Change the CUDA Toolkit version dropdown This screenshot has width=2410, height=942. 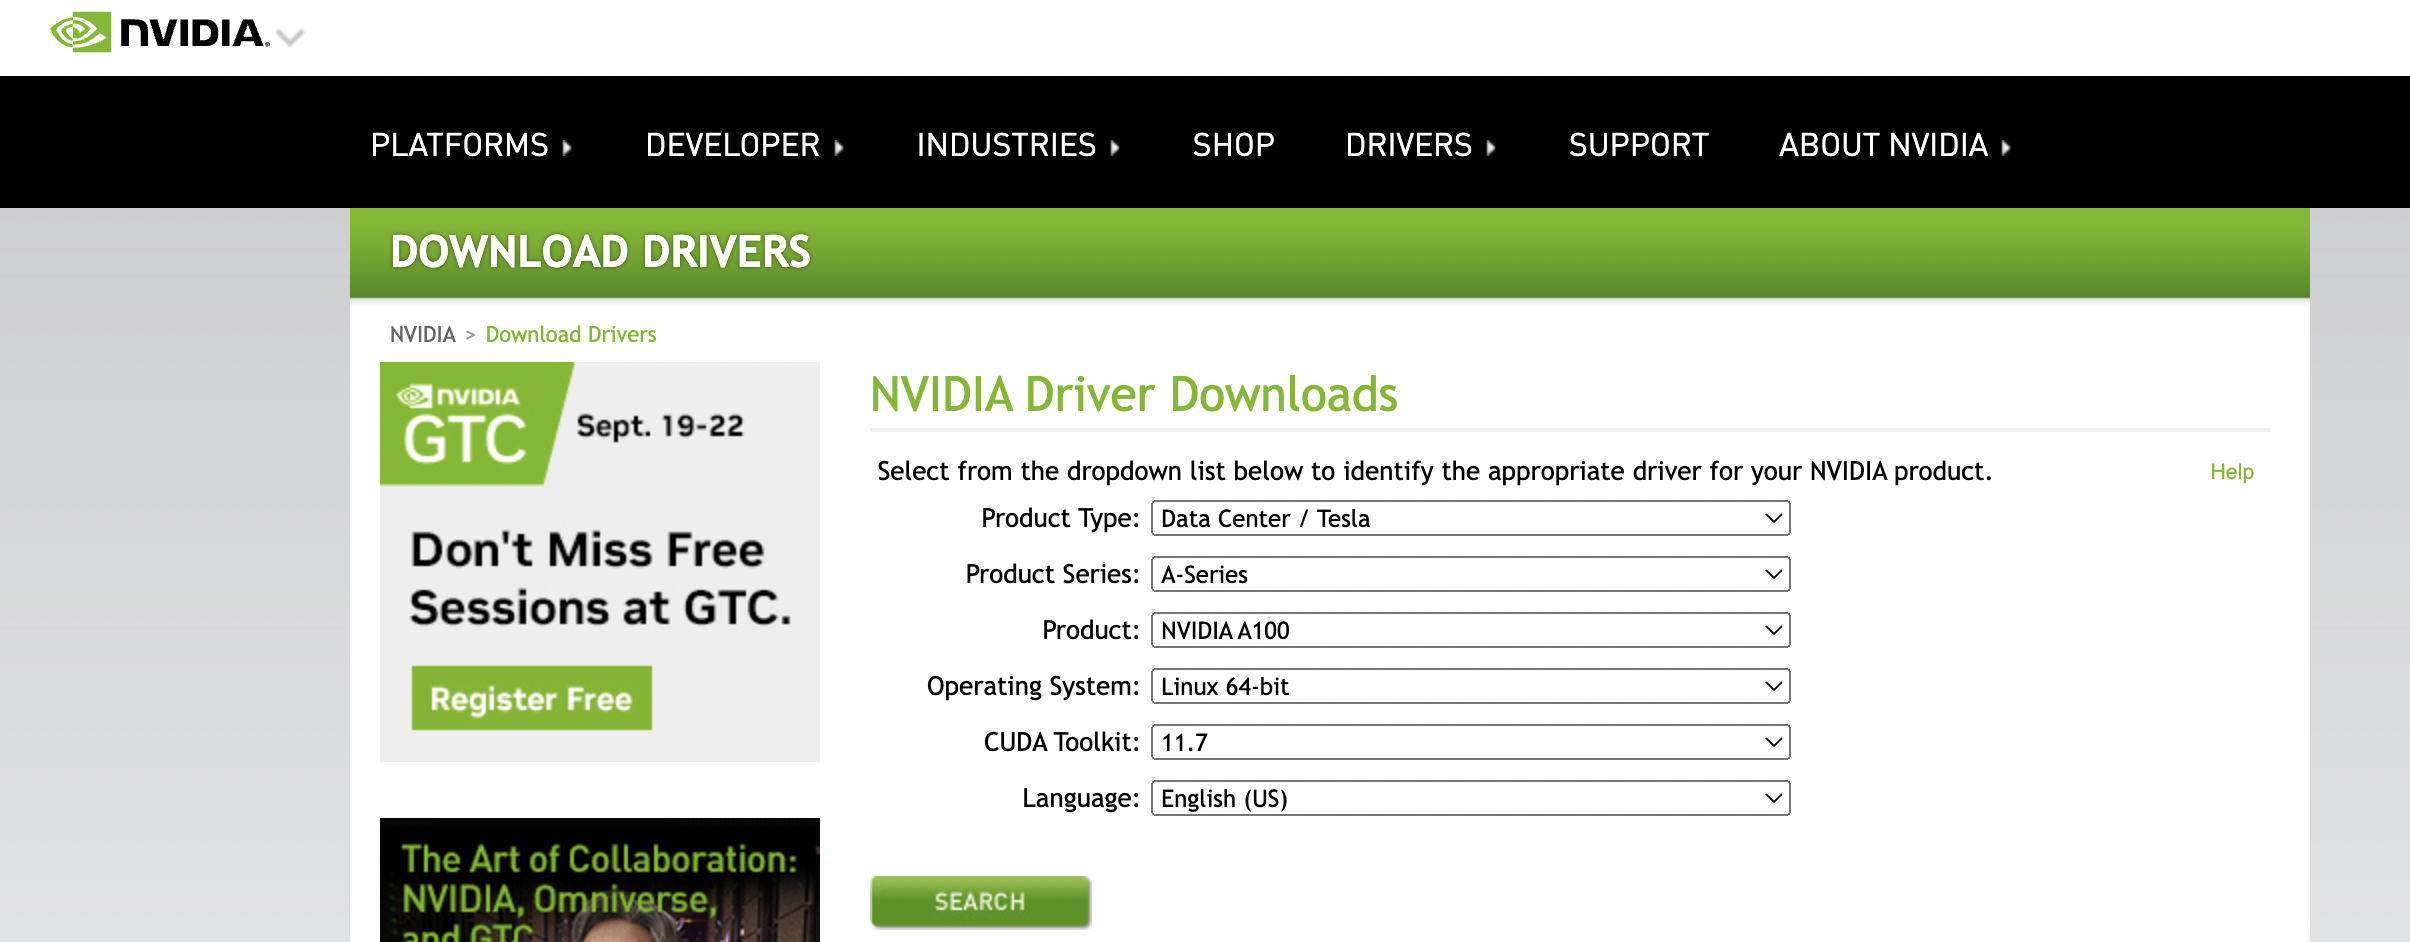click(1468, 742)
